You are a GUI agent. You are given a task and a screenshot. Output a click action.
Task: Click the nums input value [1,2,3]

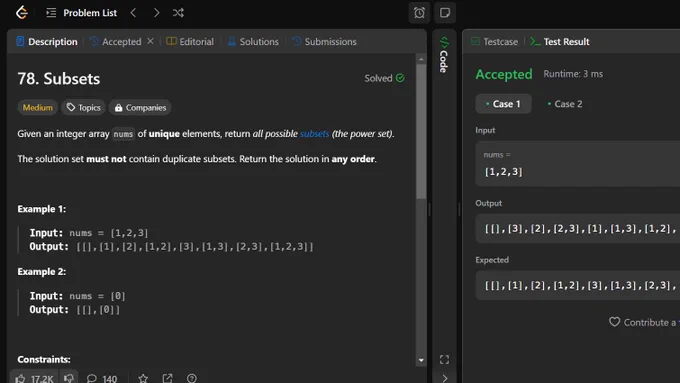(x=503, y=172)
